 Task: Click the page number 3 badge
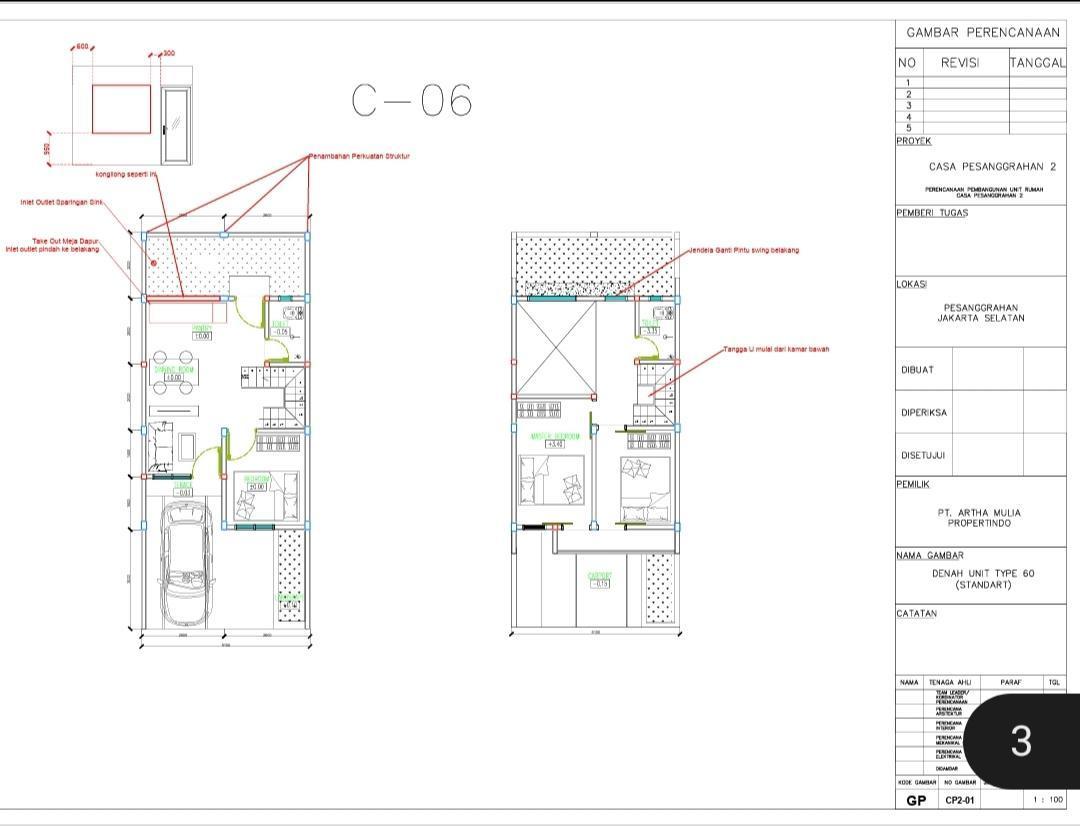click(x=1020, y=740)
